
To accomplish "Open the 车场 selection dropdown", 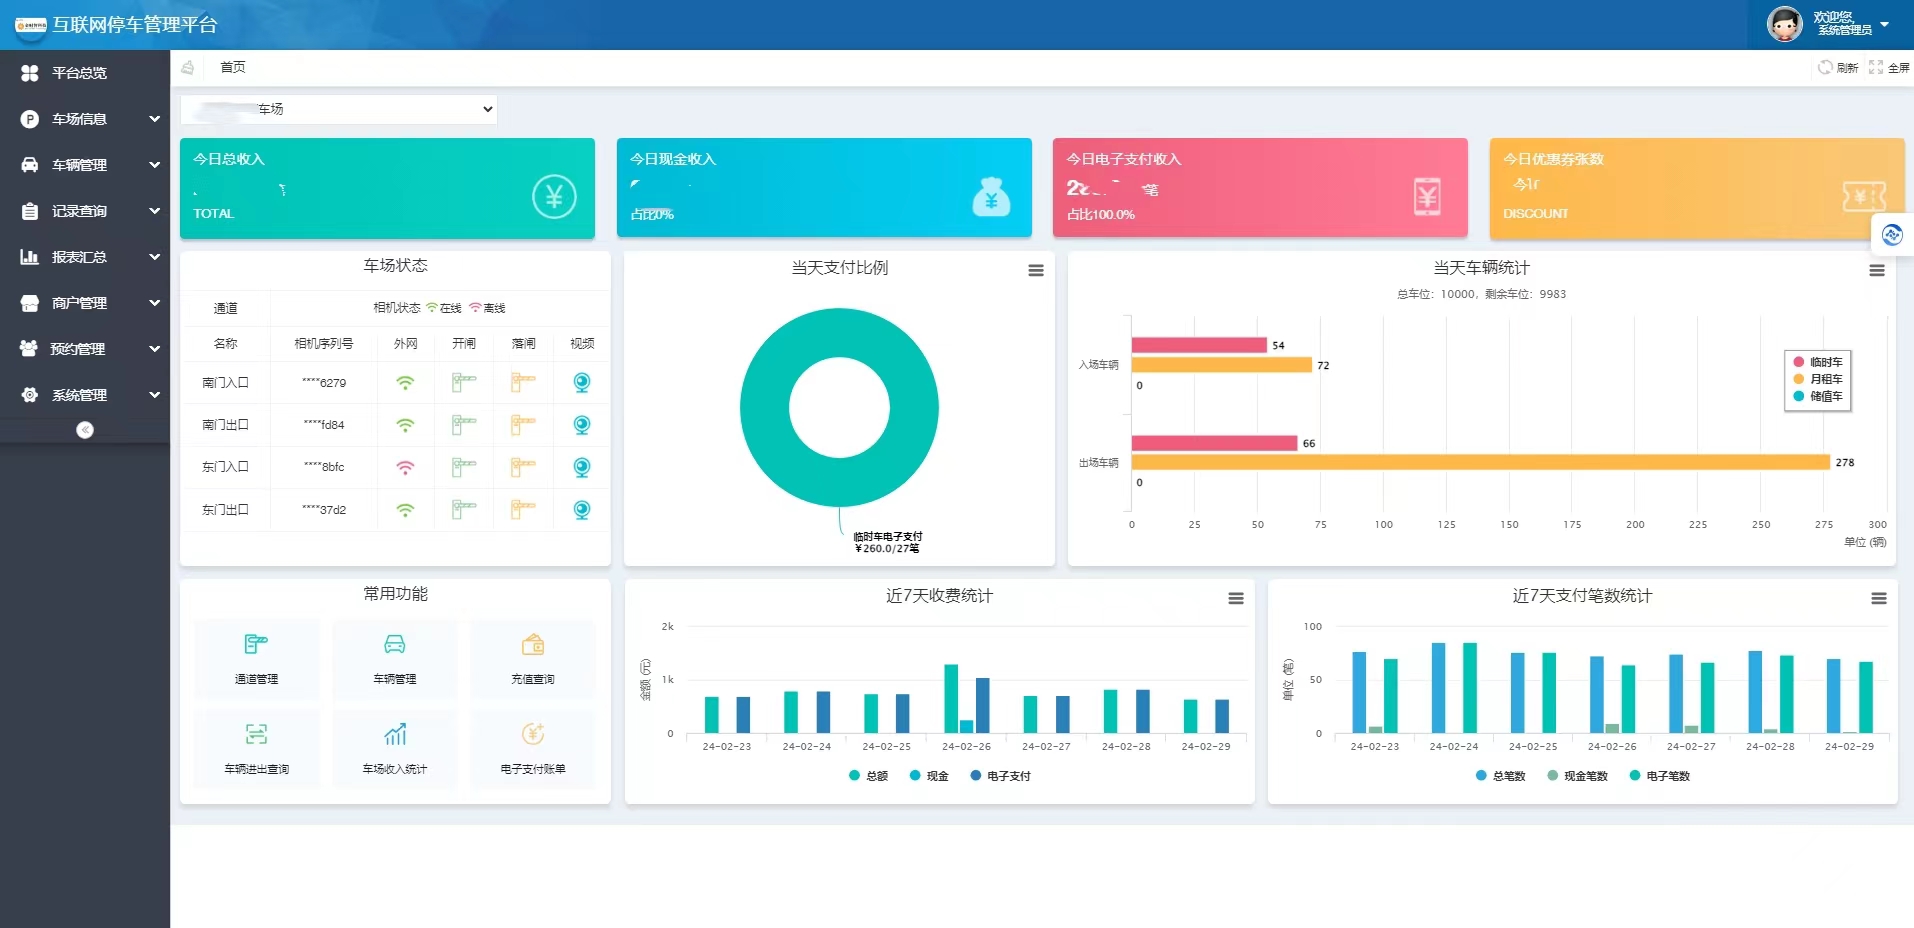I will click(338, 109).
